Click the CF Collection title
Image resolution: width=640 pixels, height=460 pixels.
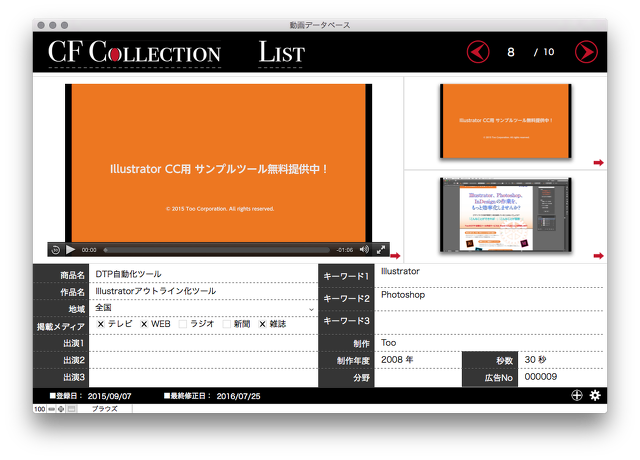click(x=134, y=52)
